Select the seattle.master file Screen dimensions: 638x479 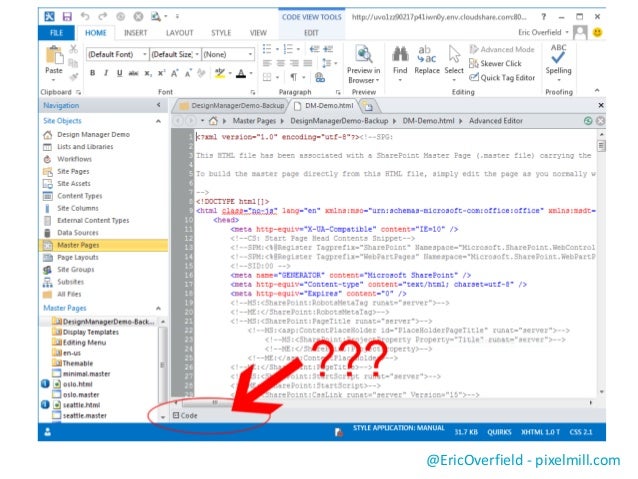(85, 416)
